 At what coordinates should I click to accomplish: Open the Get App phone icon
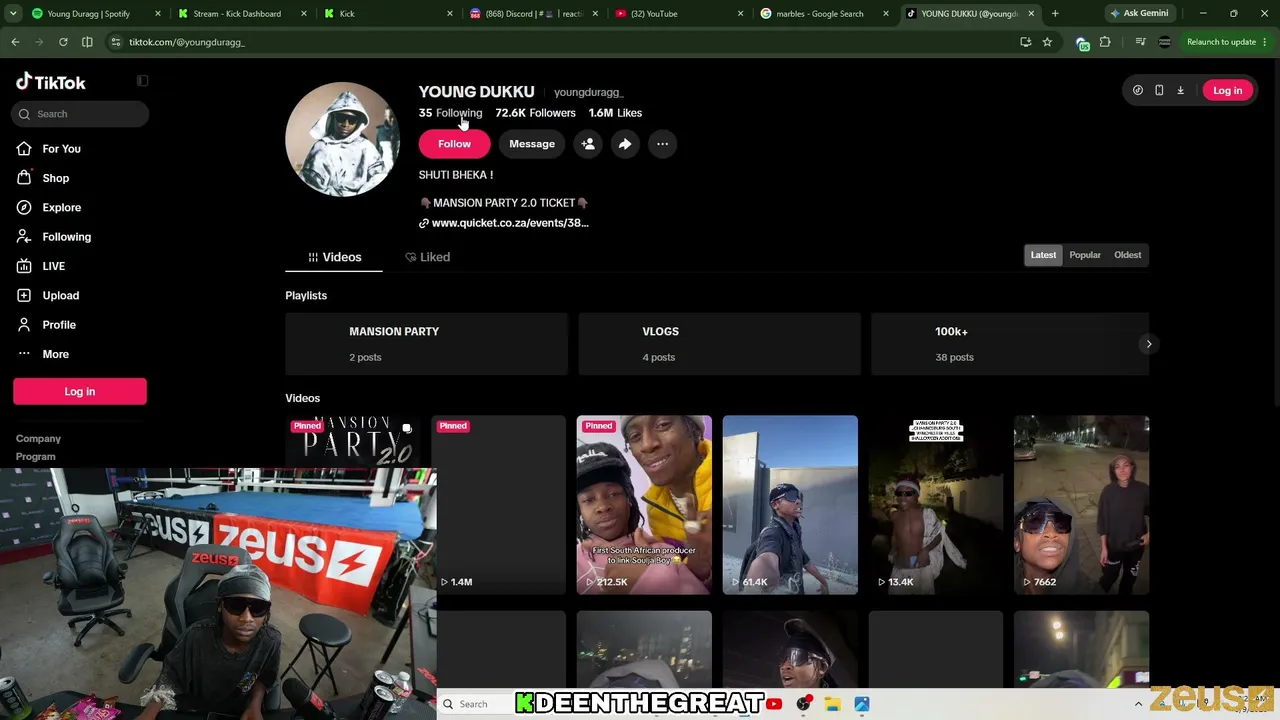(1159, 91)
